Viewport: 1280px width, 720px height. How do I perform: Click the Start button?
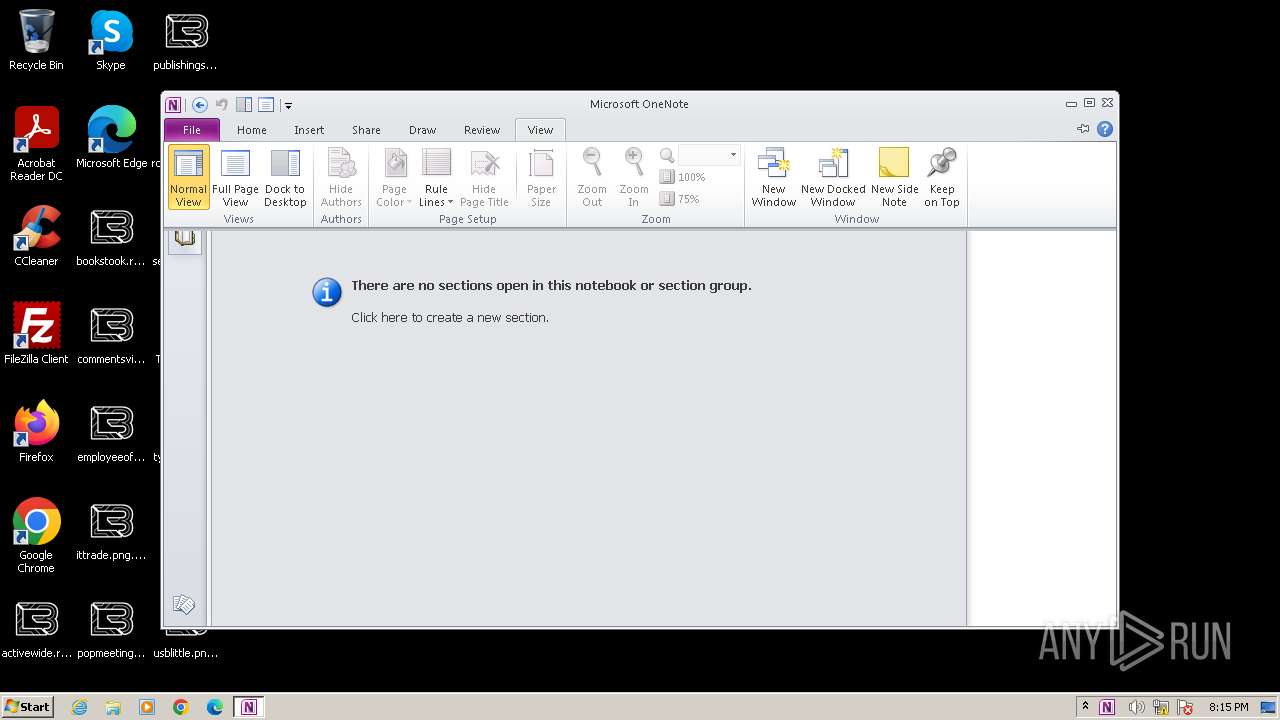[x=28, y=707]
